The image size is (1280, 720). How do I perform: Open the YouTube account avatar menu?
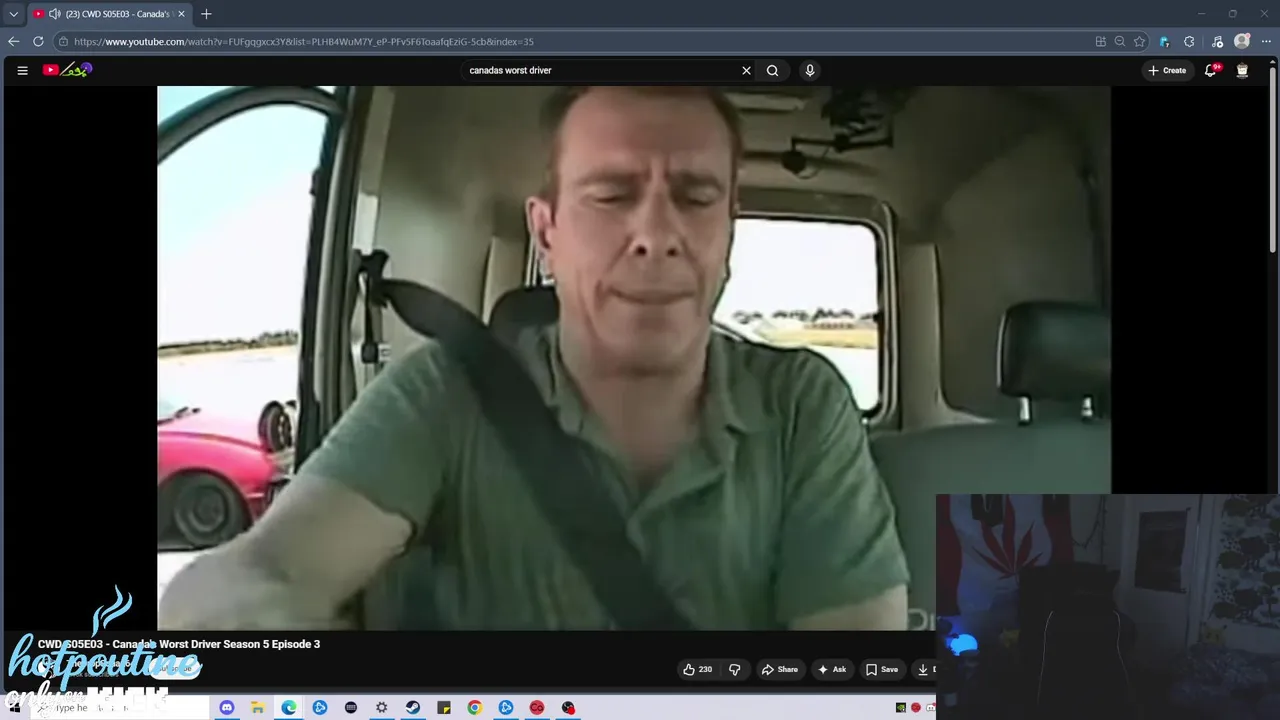[1242, 70]
